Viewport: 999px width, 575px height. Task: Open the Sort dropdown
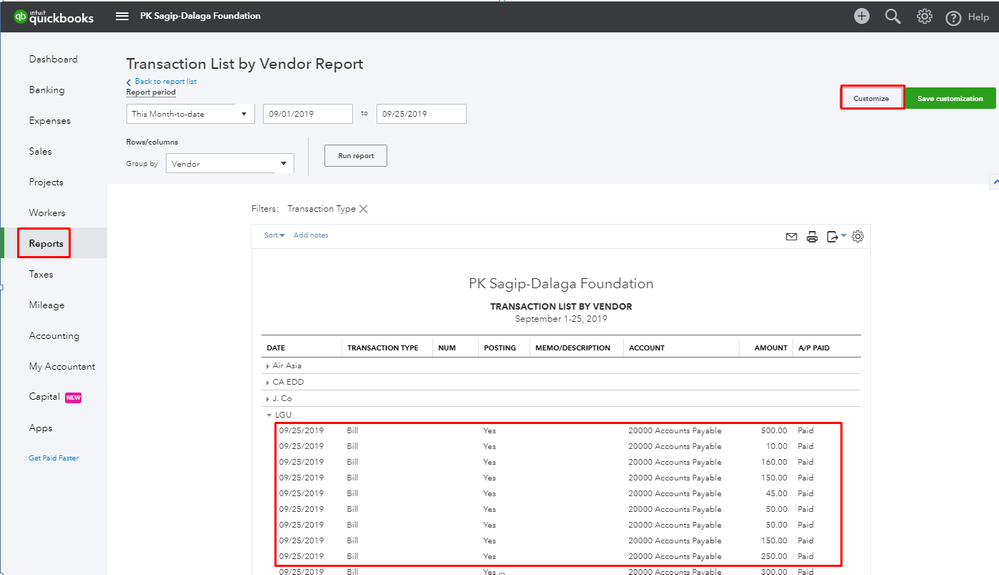click(274, 235)
